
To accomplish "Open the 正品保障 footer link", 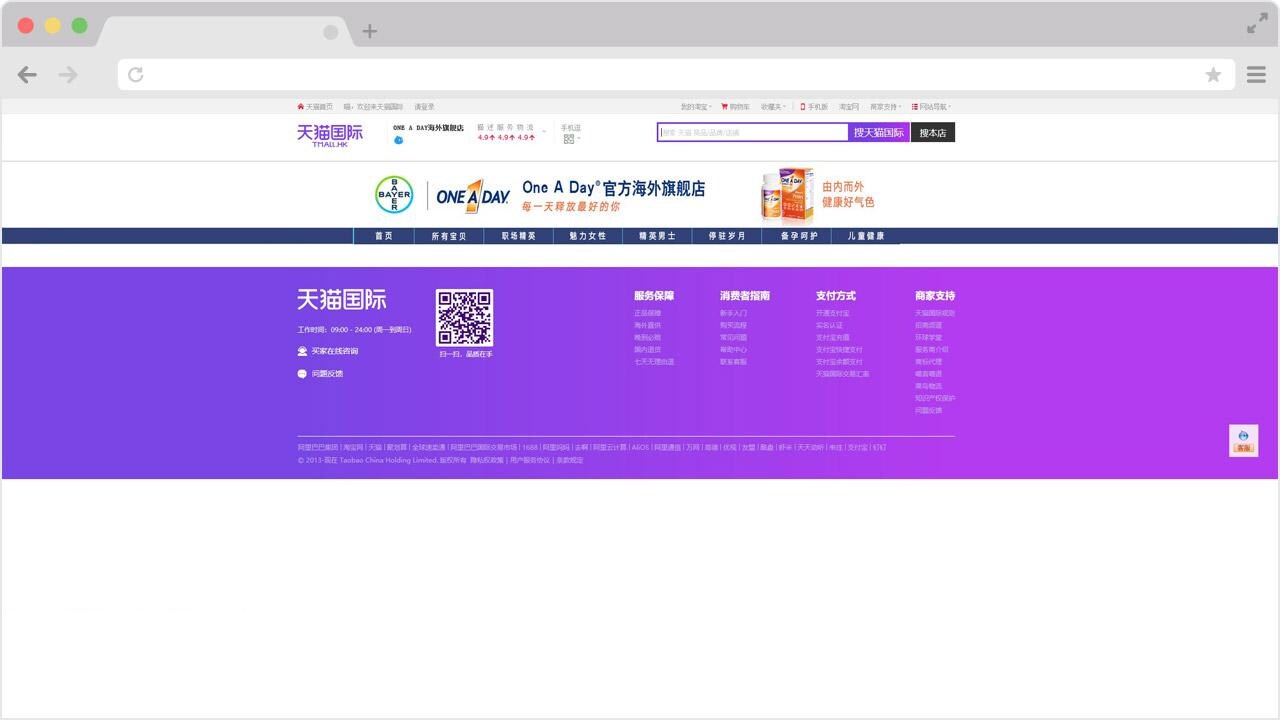I will point(647,313).
